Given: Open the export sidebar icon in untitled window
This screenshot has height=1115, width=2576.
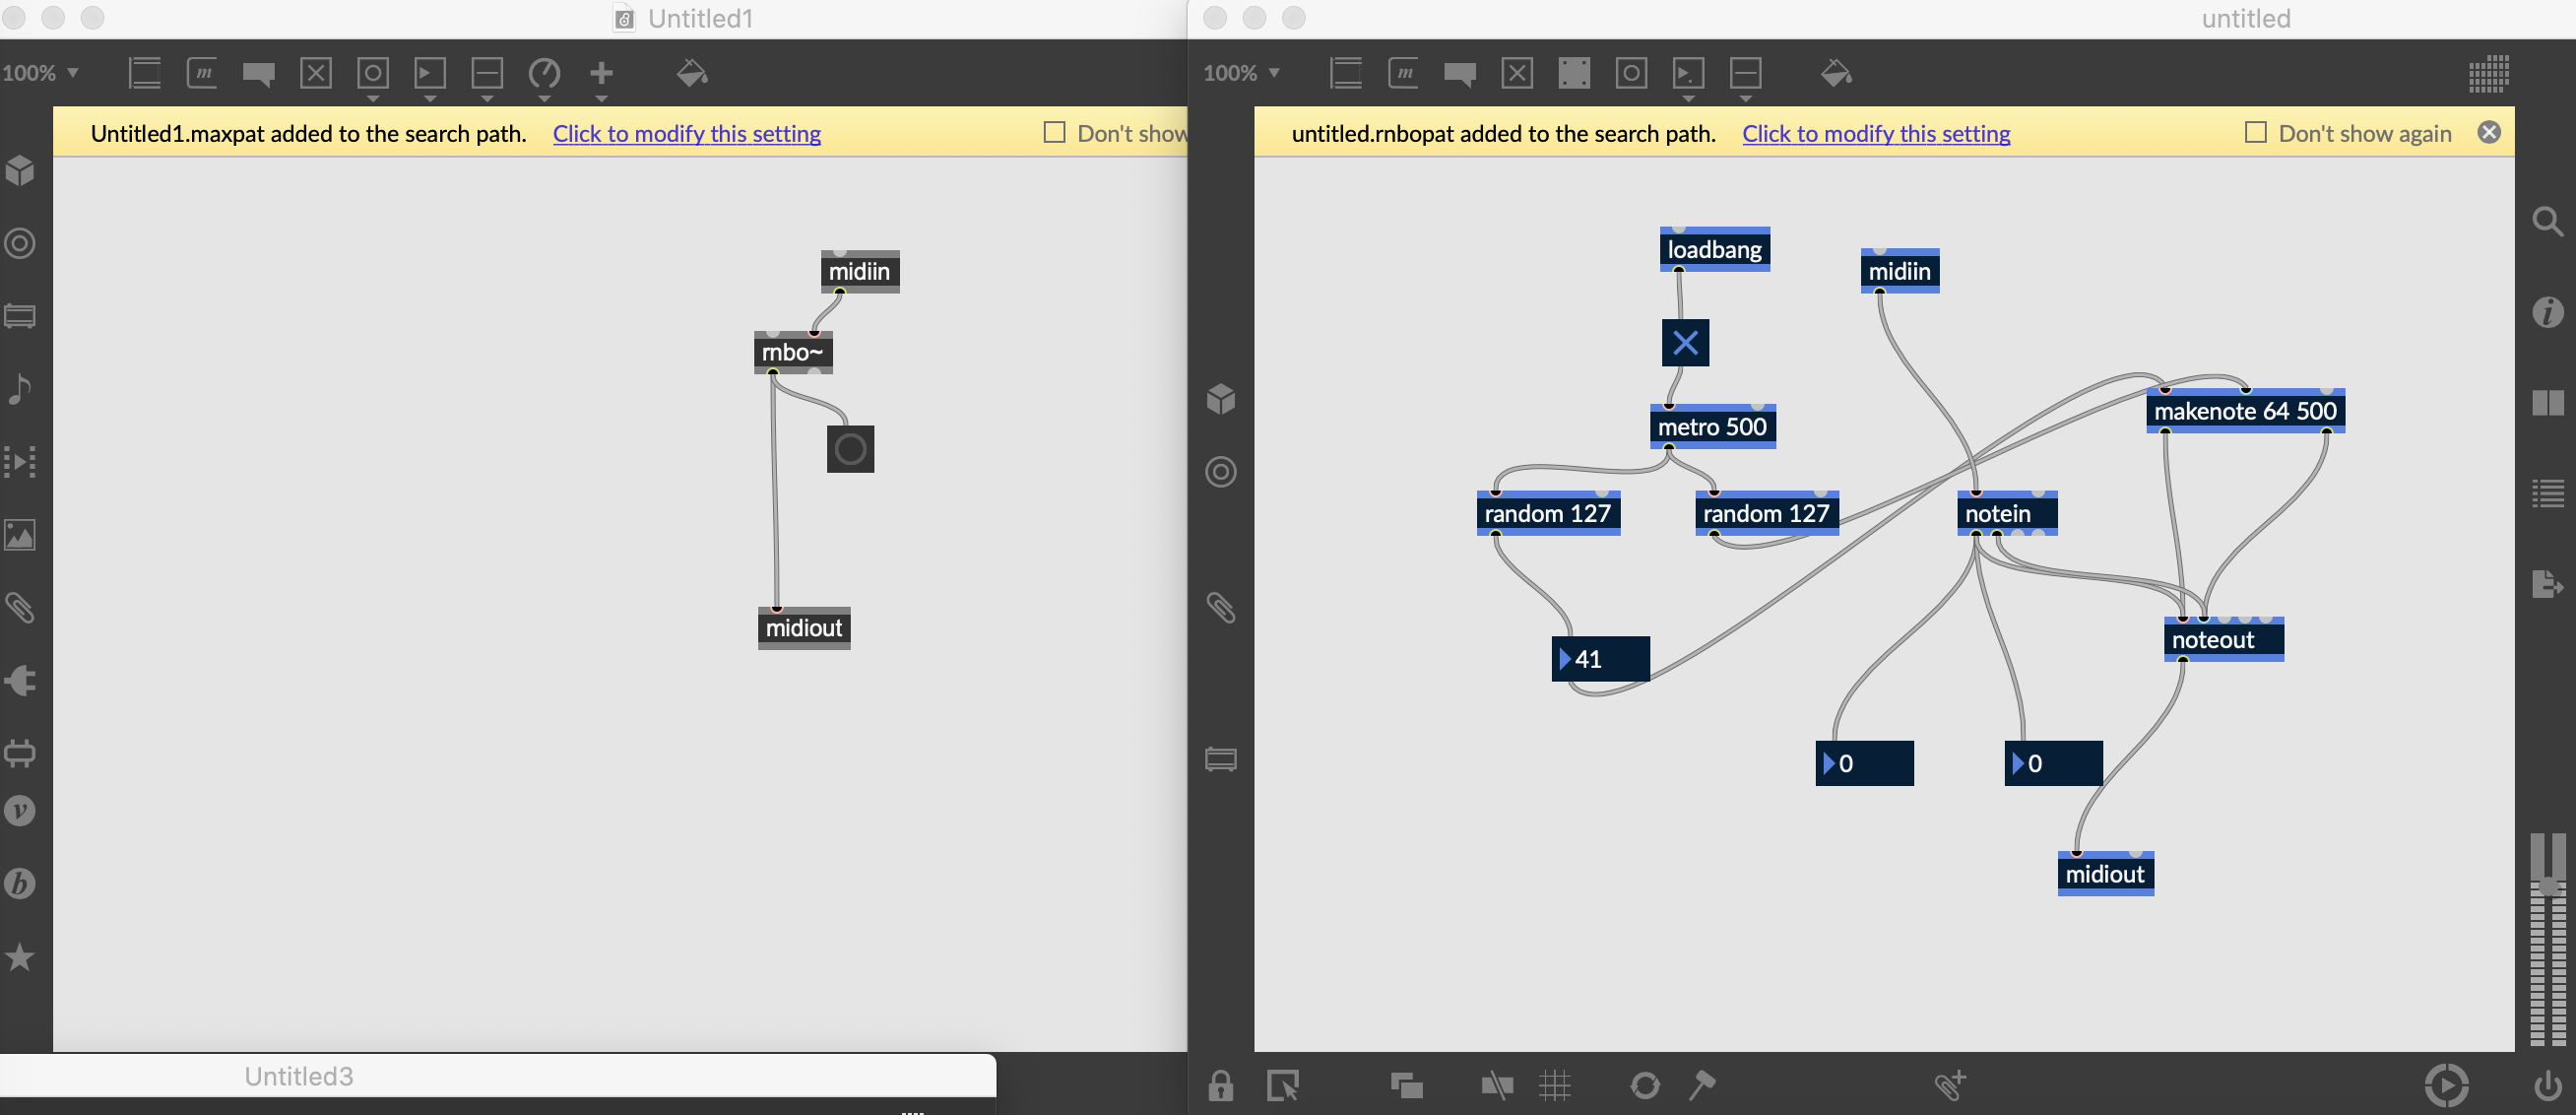Looking at the screenshot, I should [2547, 583].
